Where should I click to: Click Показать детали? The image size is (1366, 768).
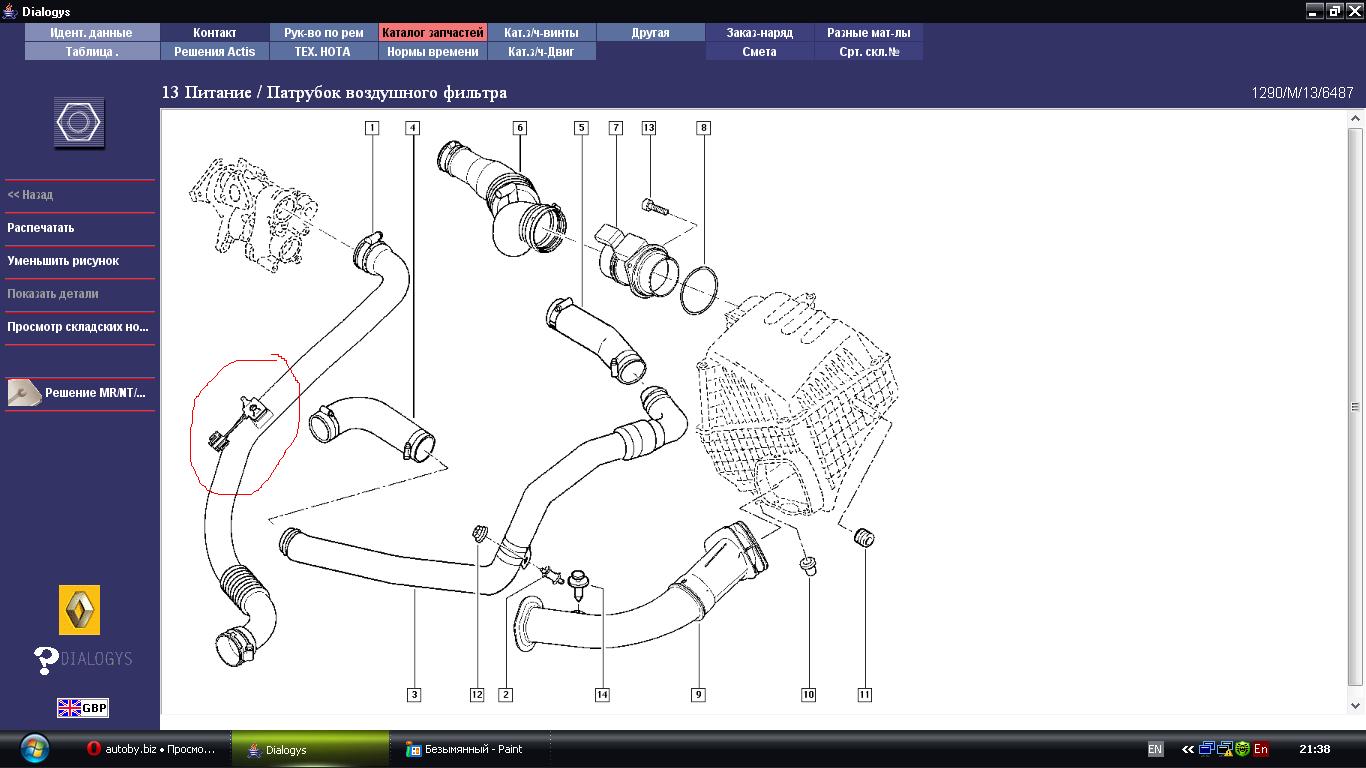click(x=53, y=294)
